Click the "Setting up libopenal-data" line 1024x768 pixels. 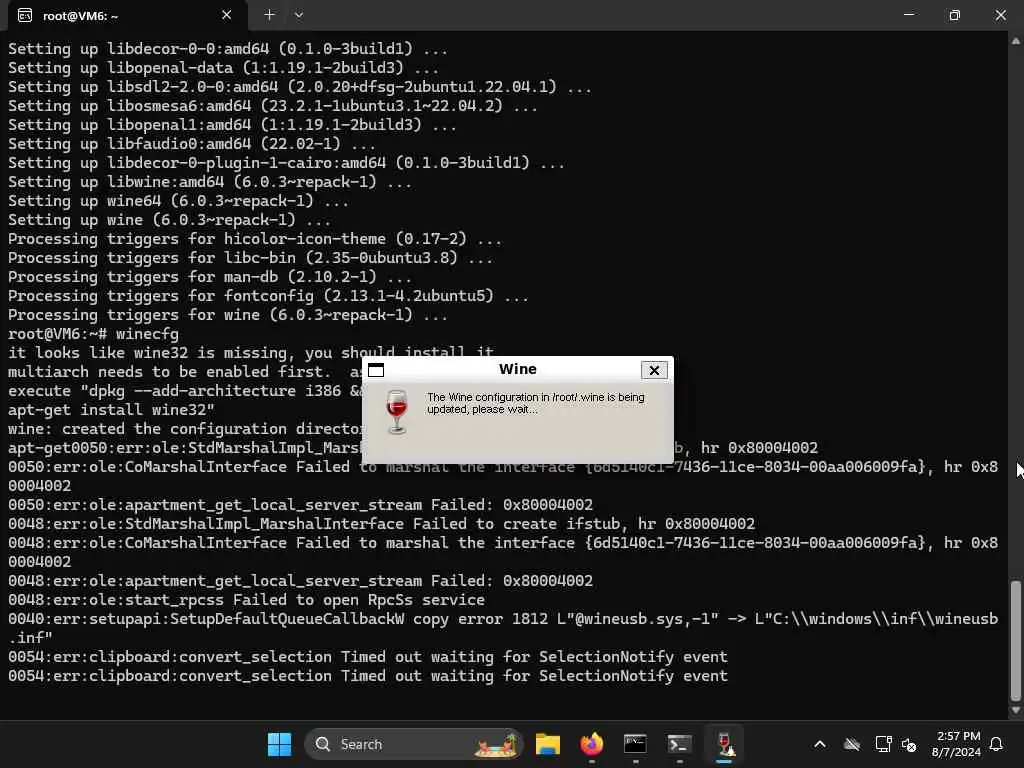coord(223,68)
